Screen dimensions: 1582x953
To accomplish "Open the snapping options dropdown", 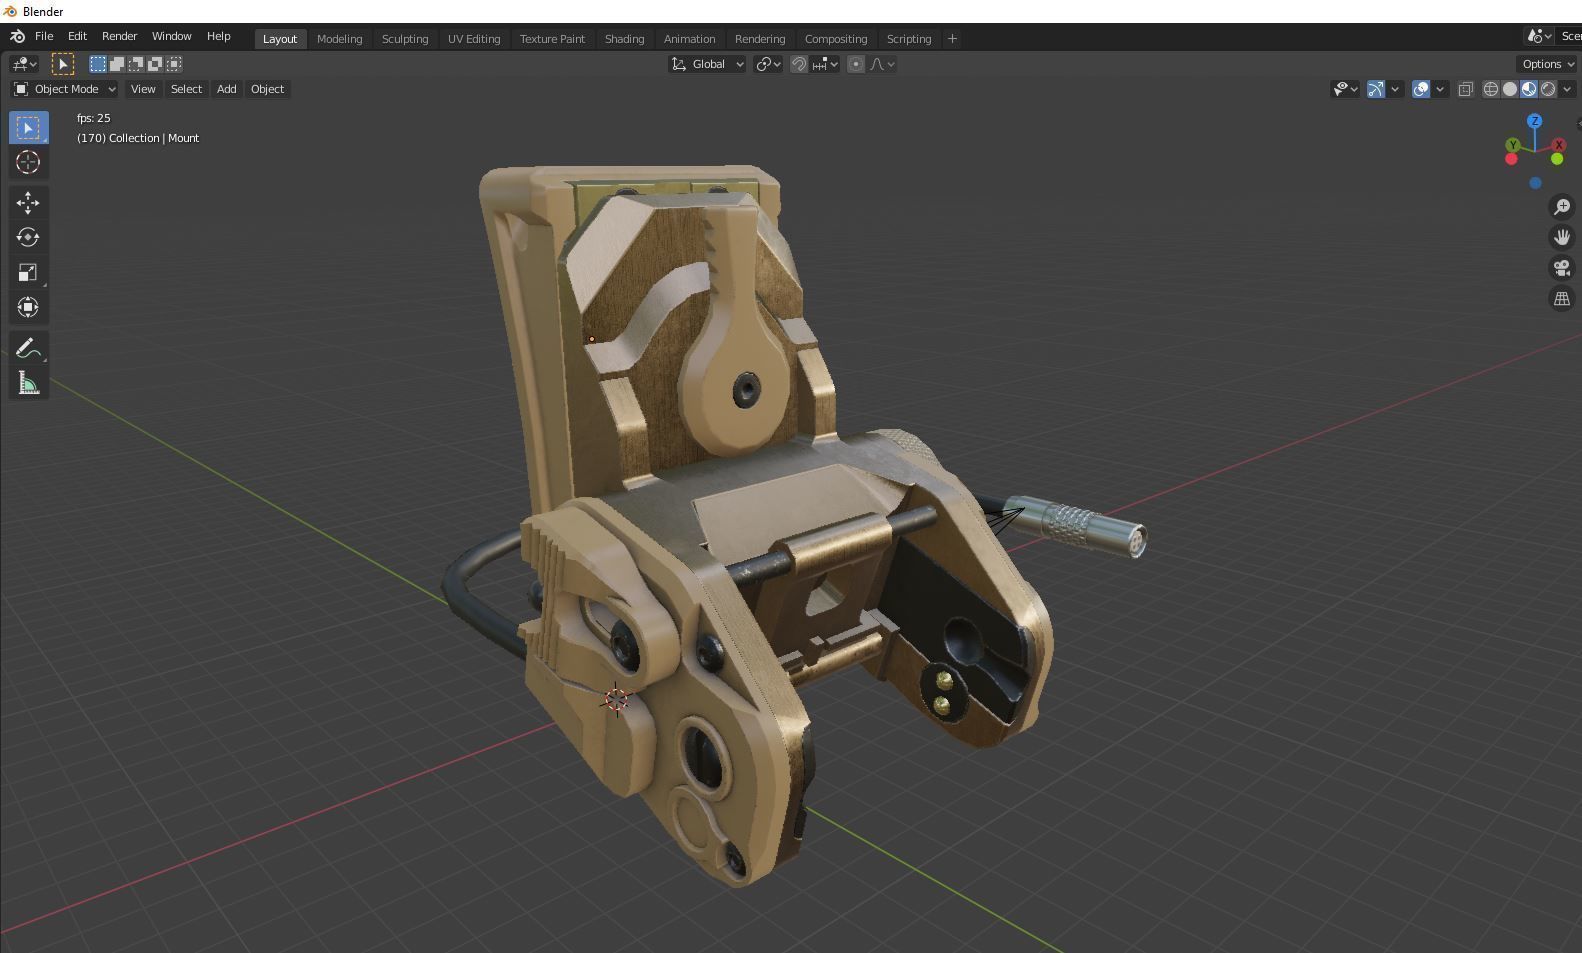I will [x=825, y=64].
